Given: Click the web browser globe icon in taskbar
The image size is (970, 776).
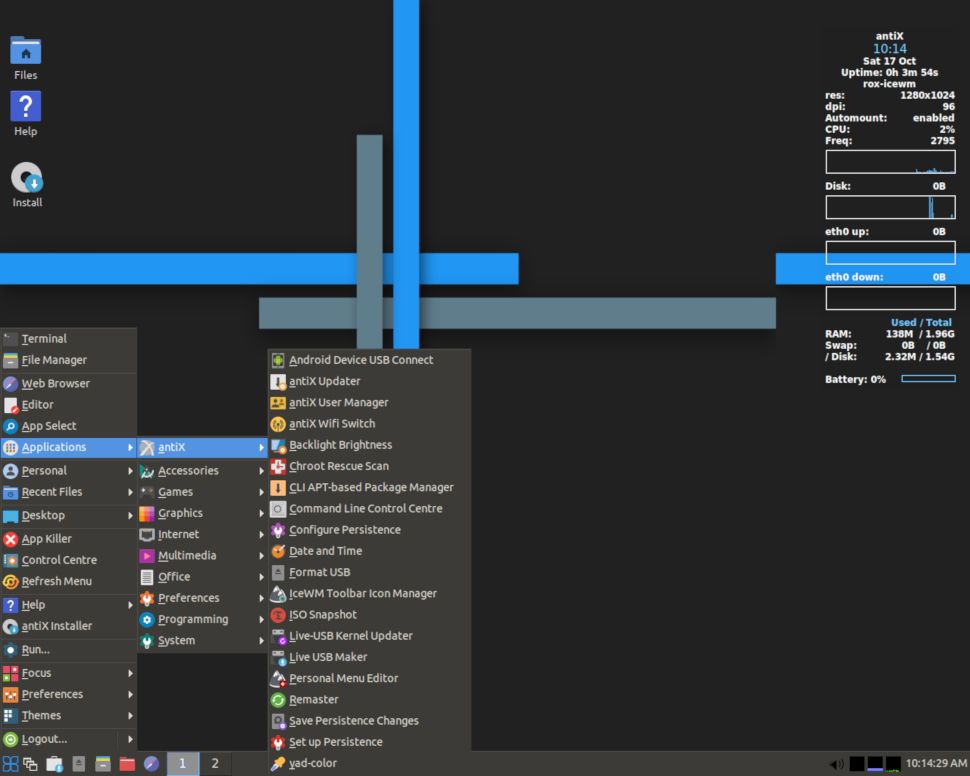Looking at the screenshot, I should [x=151, y=763].
